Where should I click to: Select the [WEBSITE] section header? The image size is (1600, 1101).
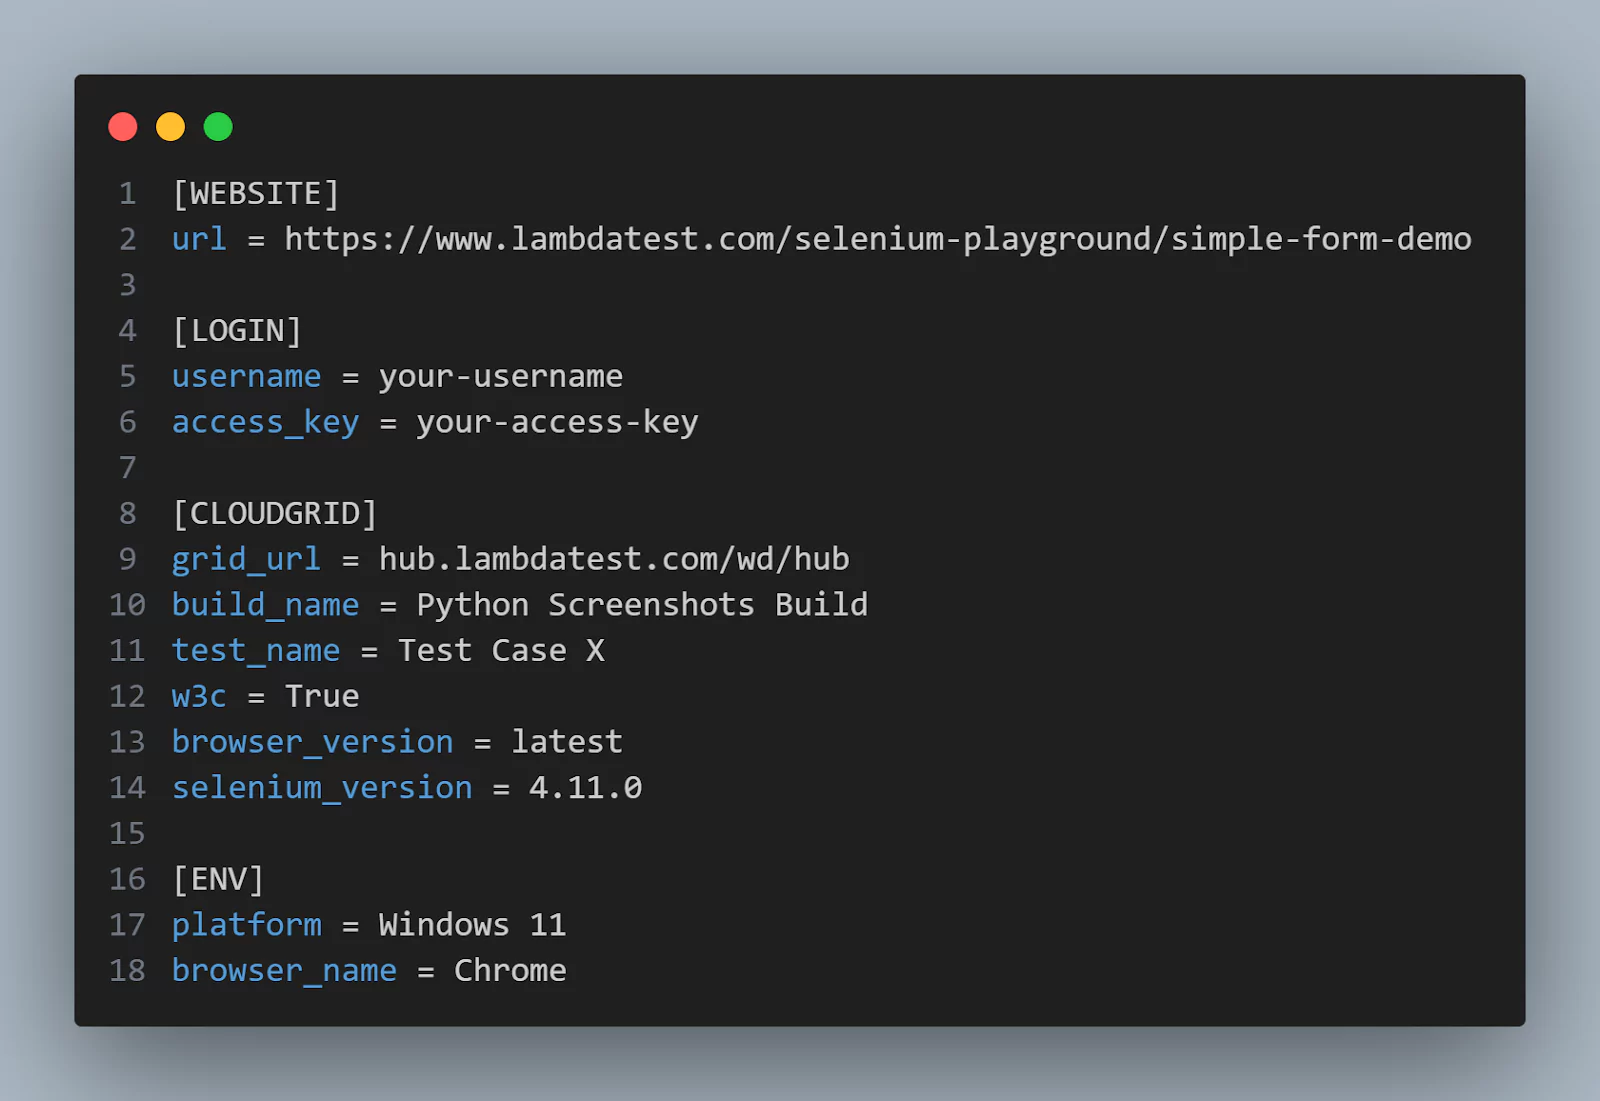coord(256,193)
